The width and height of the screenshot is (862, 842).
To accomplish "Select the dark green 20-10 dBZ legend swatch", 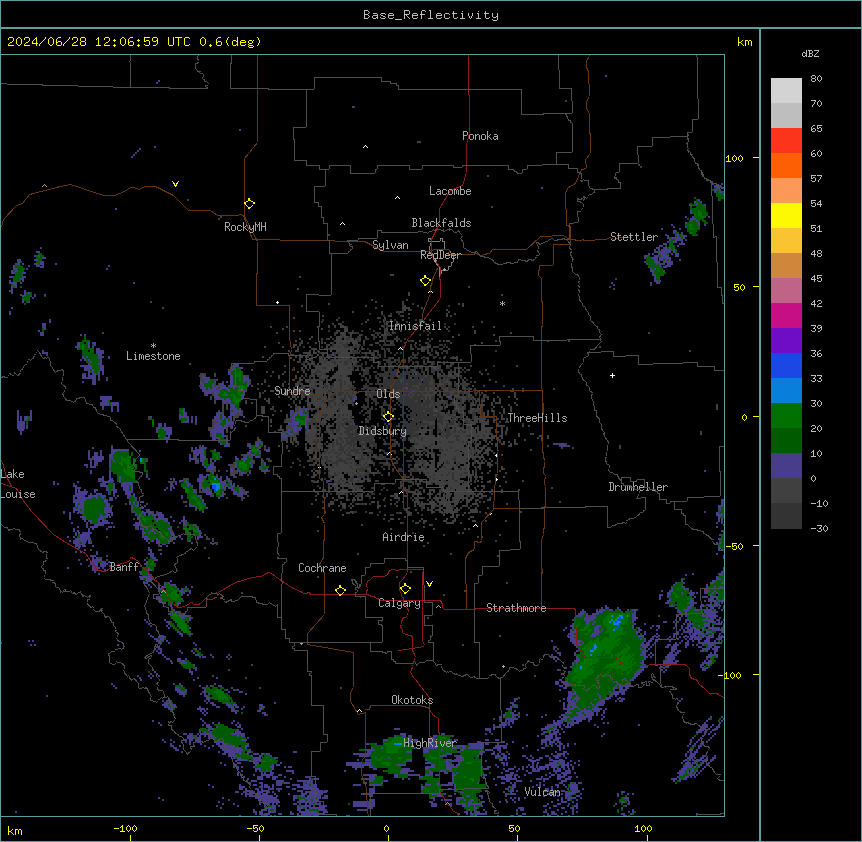I will click(786, 440).
